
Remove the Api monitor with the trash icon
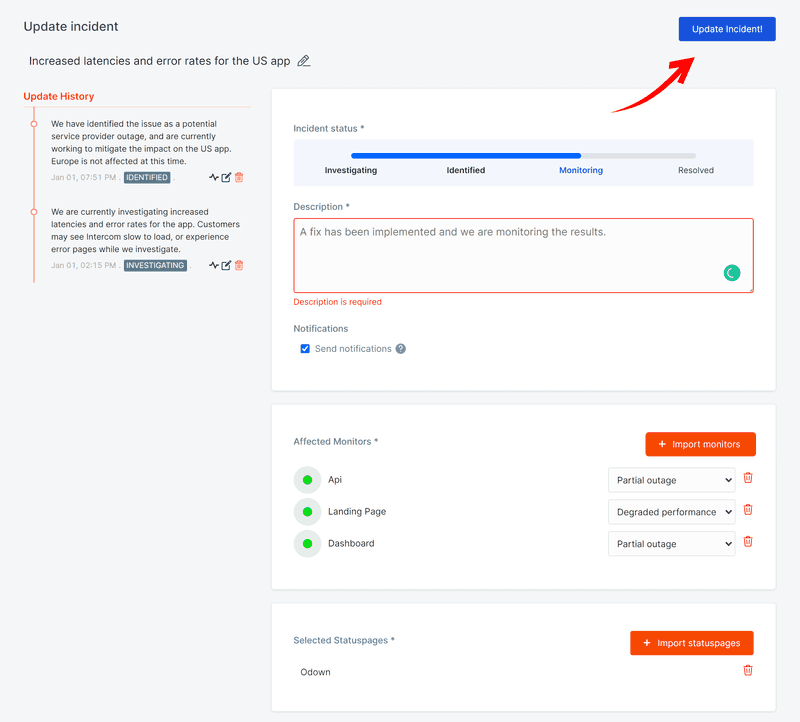pos(747,478)
